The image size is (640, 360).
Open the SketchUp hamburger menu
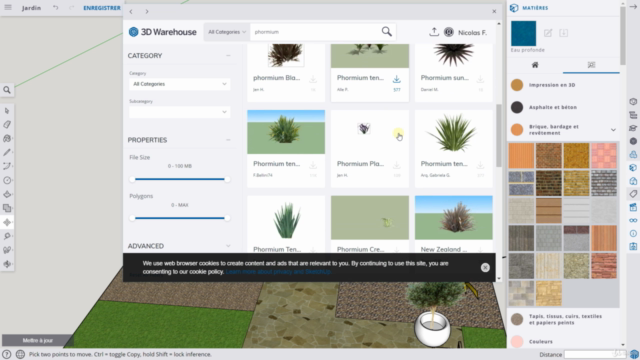tap(8, 7)
